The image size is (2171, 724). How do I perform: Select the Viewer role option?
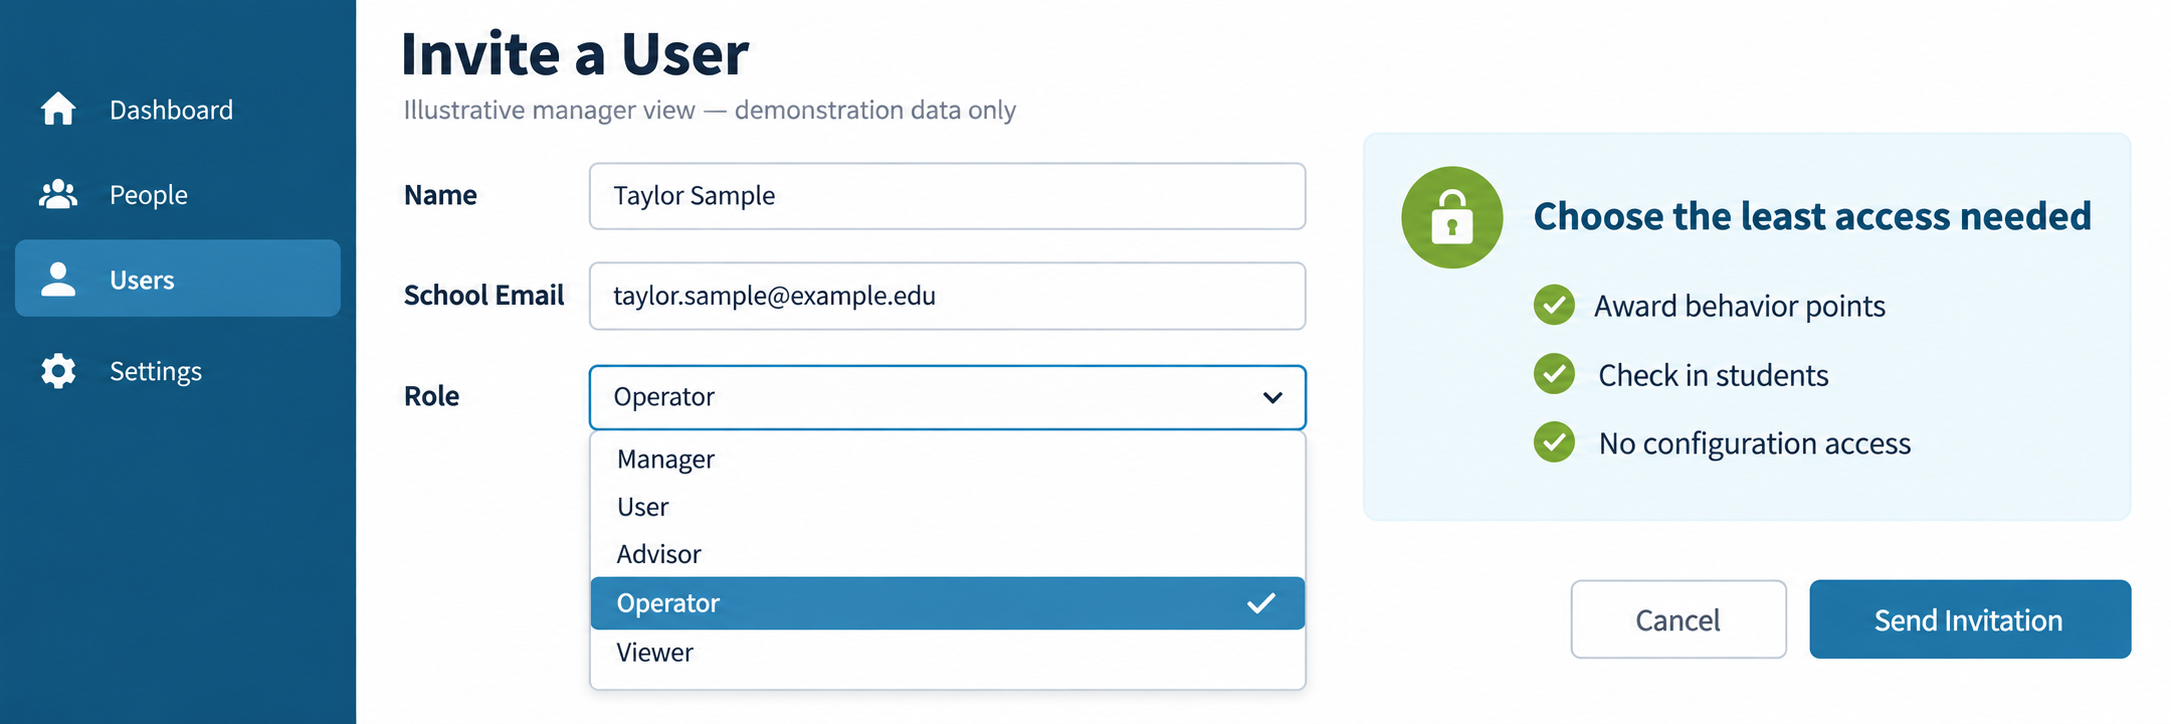pos(947,652)
